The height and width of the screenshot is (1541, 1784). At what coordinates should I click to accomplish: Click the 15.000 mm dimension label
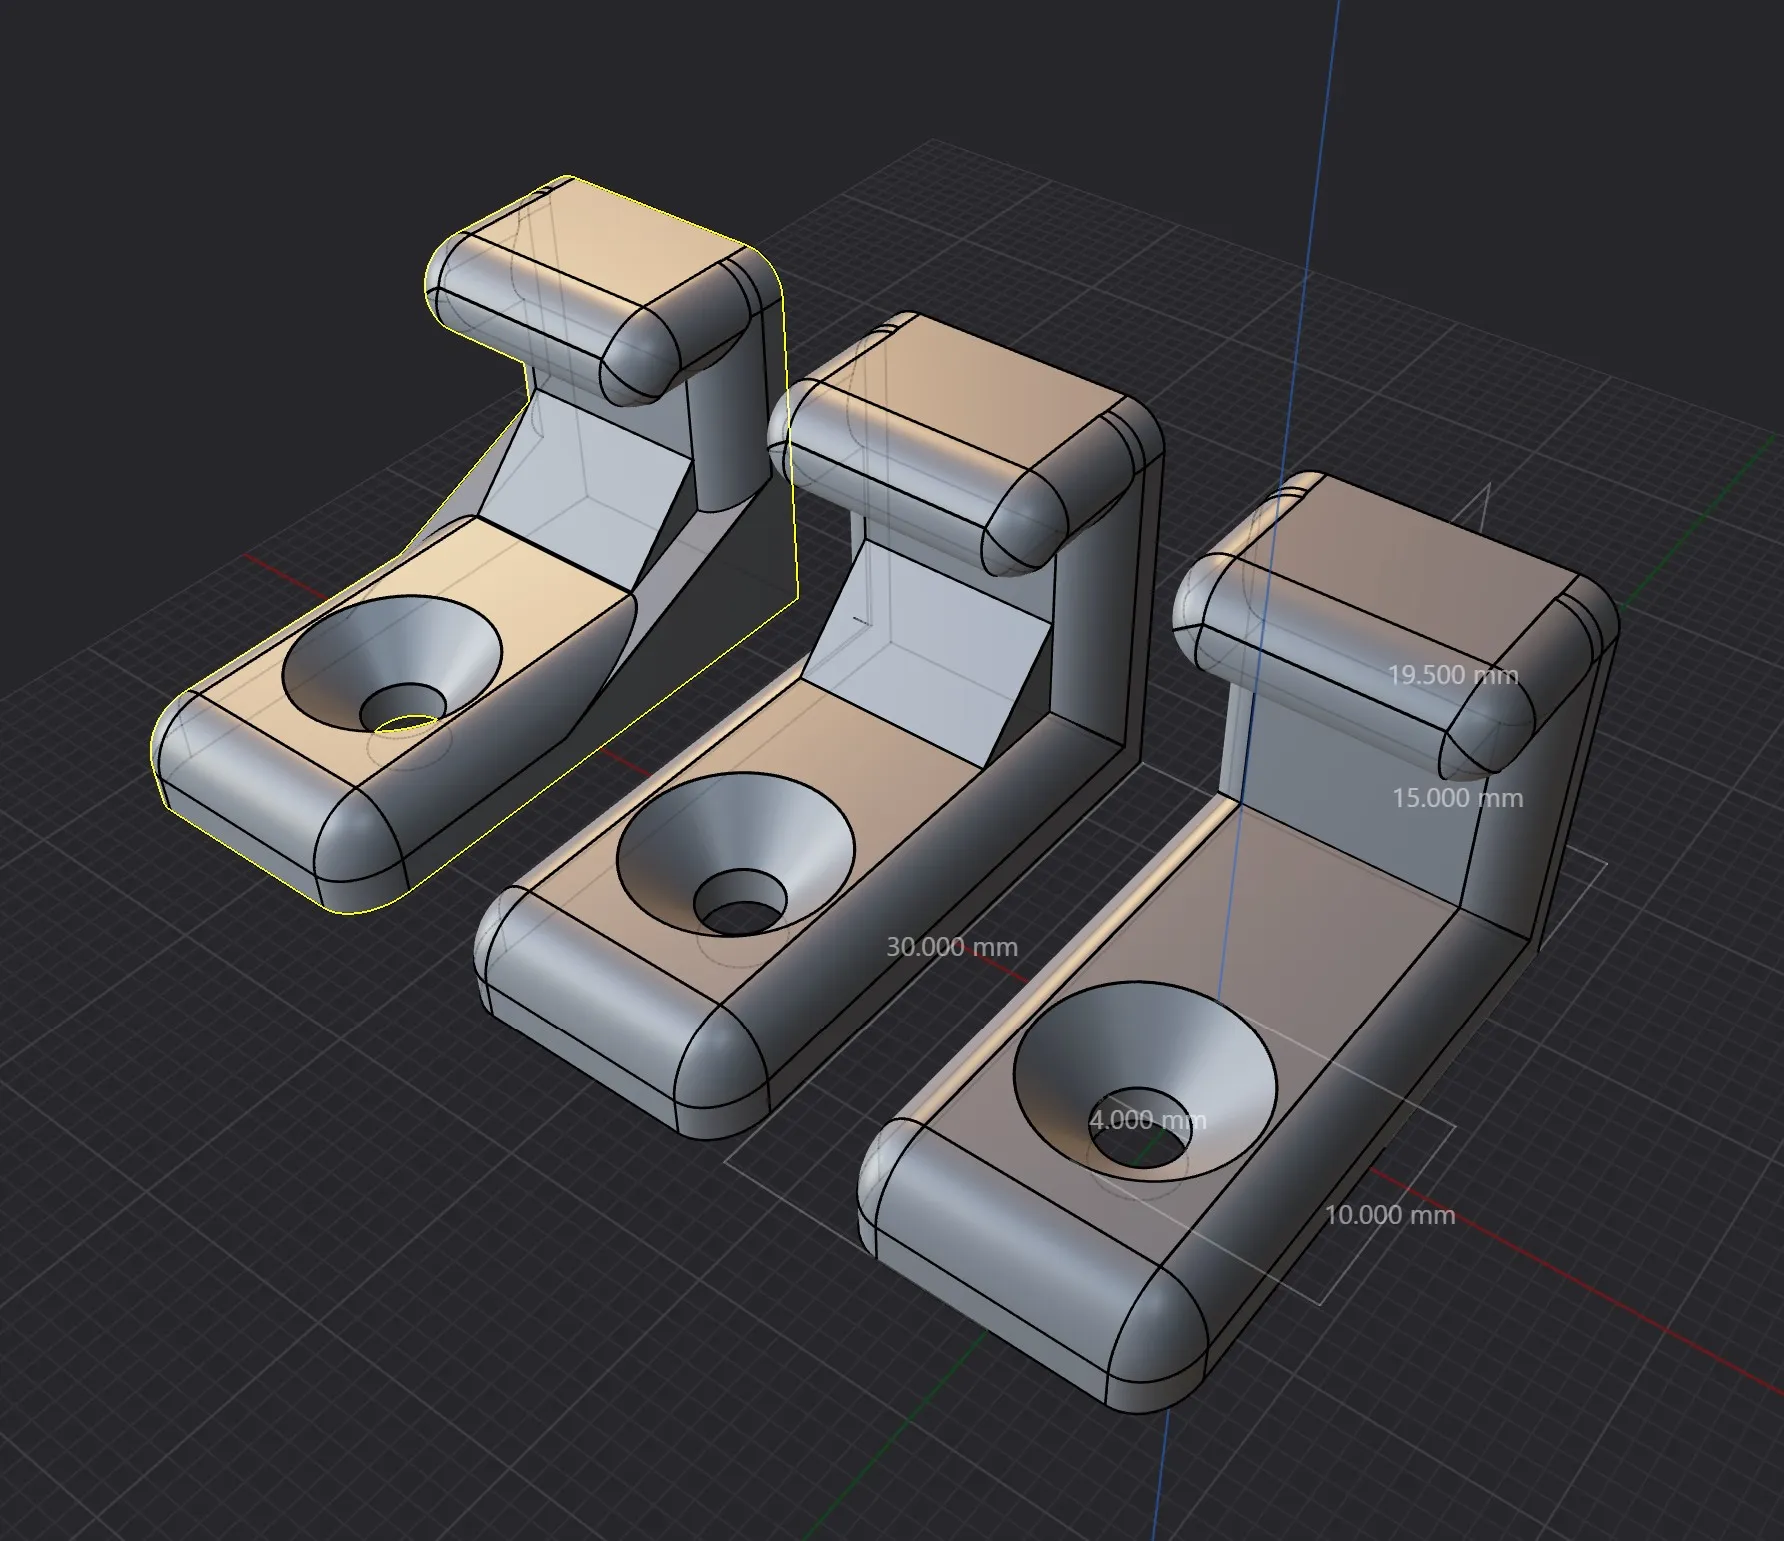coord(1457,798)
